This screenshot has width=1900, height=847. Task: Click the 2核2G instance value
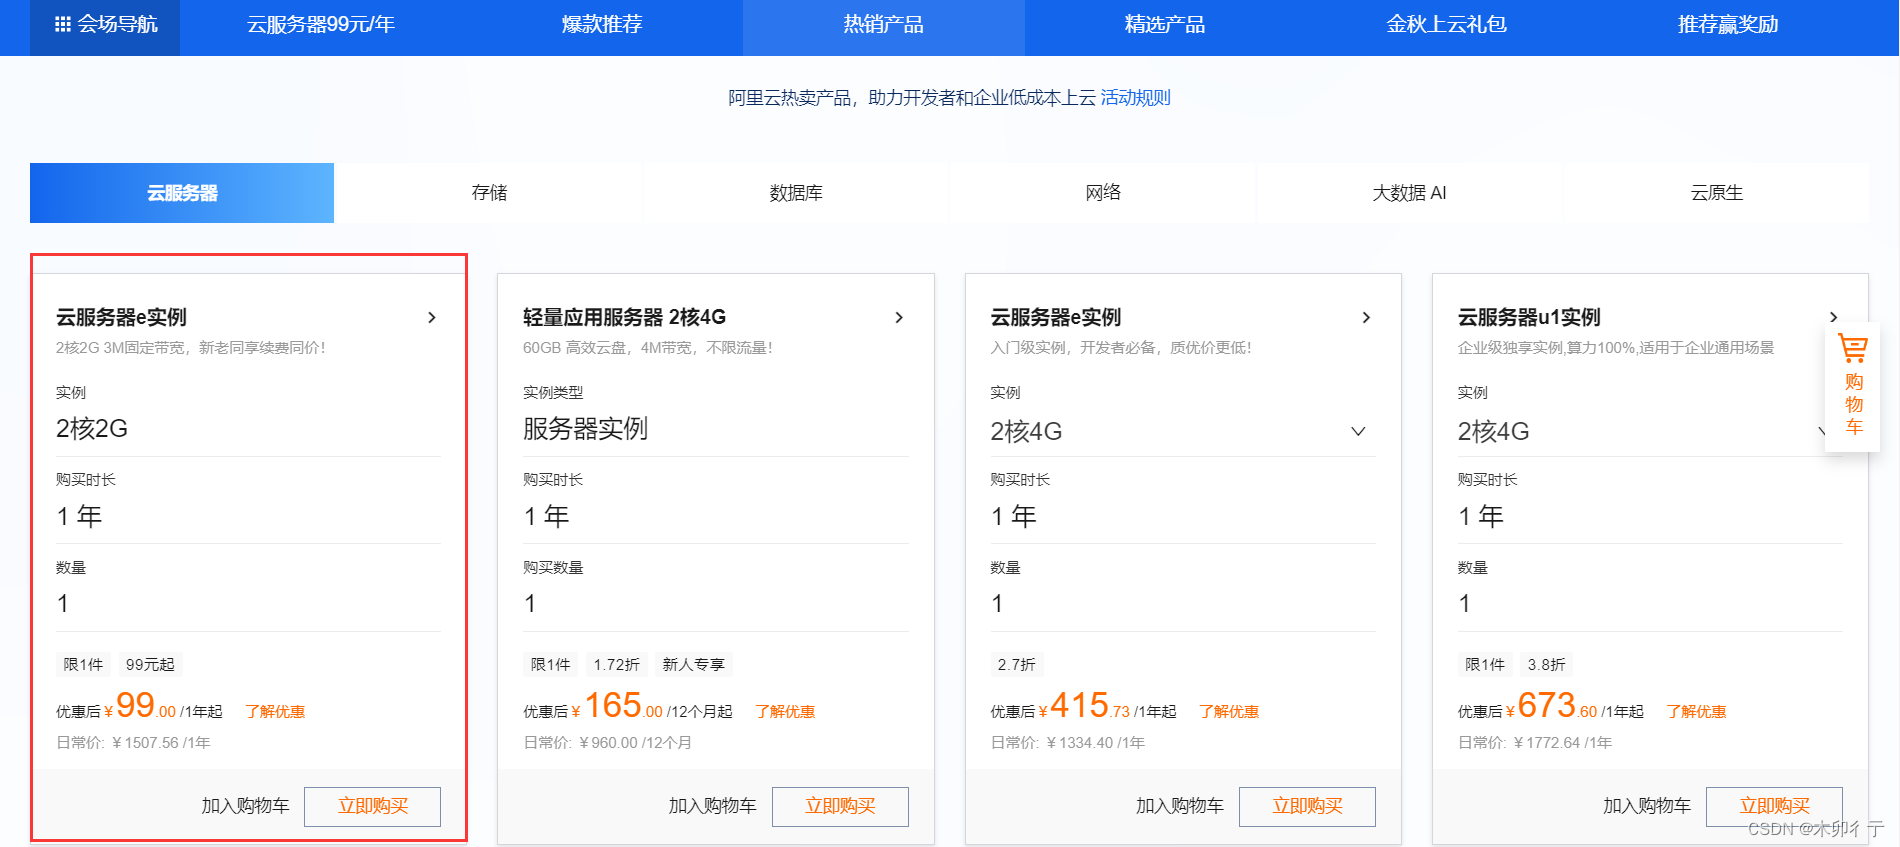92,429
